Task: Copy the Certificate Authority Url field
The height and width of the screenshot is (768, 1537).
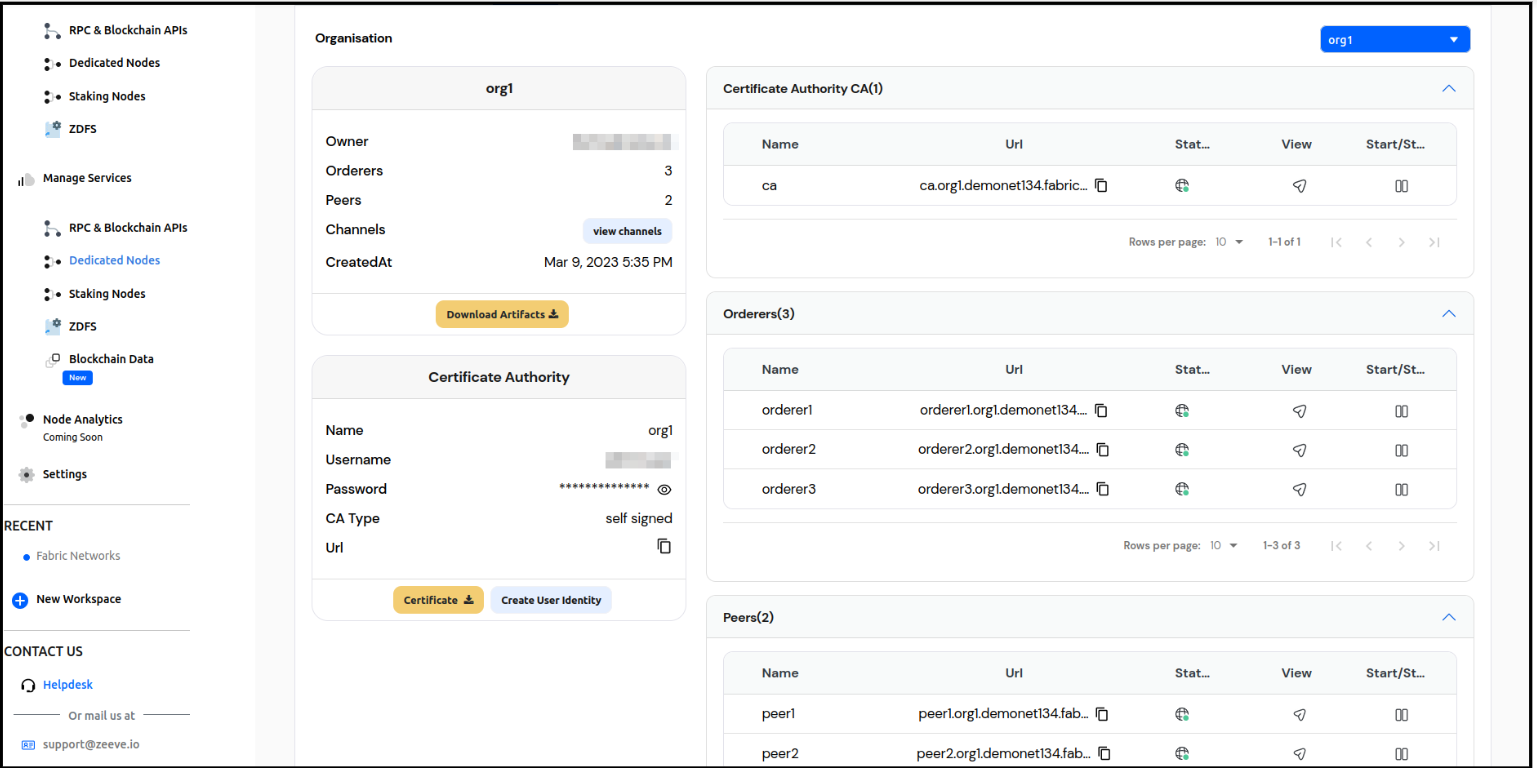Action: [x=664, y=547]
